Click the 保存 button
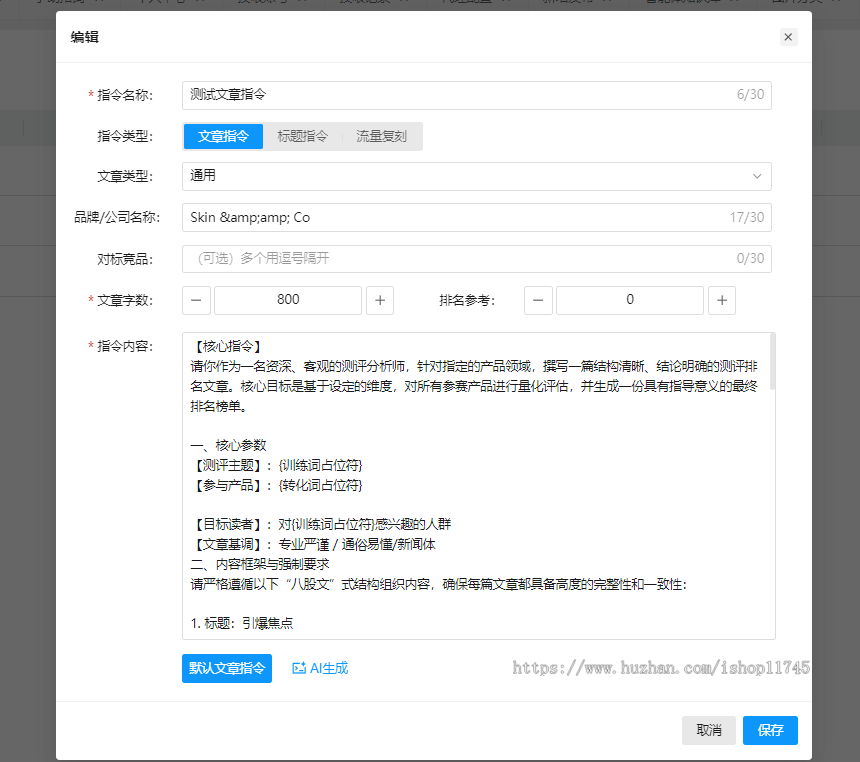The width and height of the screenshot is (860, 762). [770, 730]
